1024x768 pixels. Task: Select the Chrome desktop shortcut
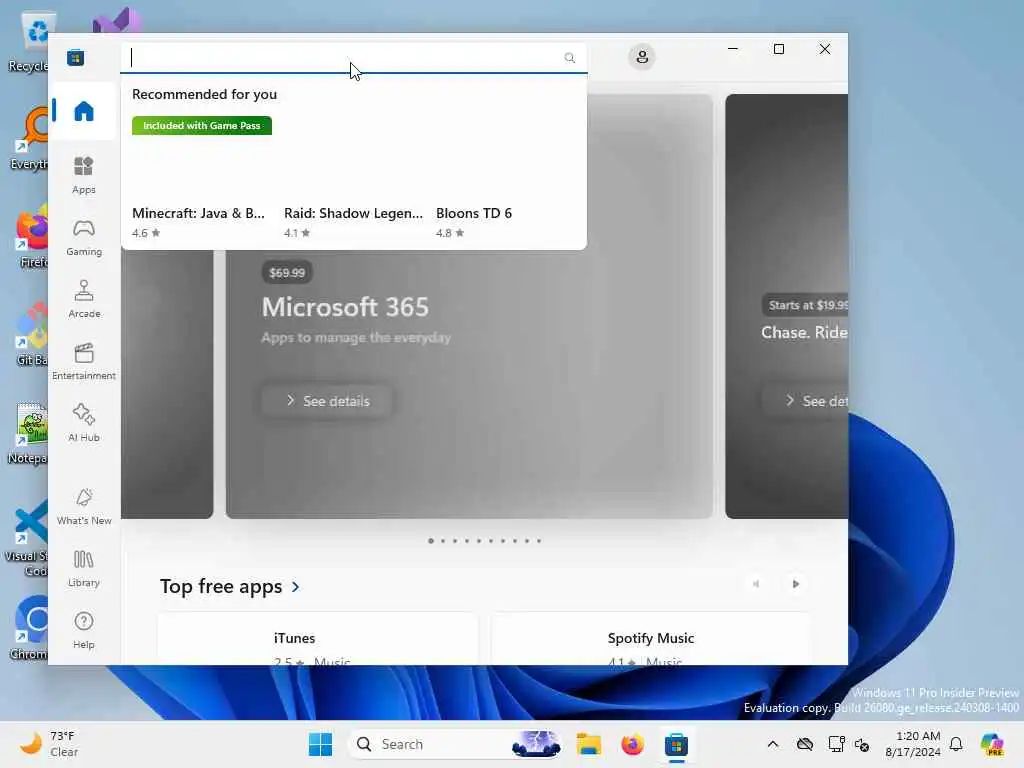pos(29,627)
